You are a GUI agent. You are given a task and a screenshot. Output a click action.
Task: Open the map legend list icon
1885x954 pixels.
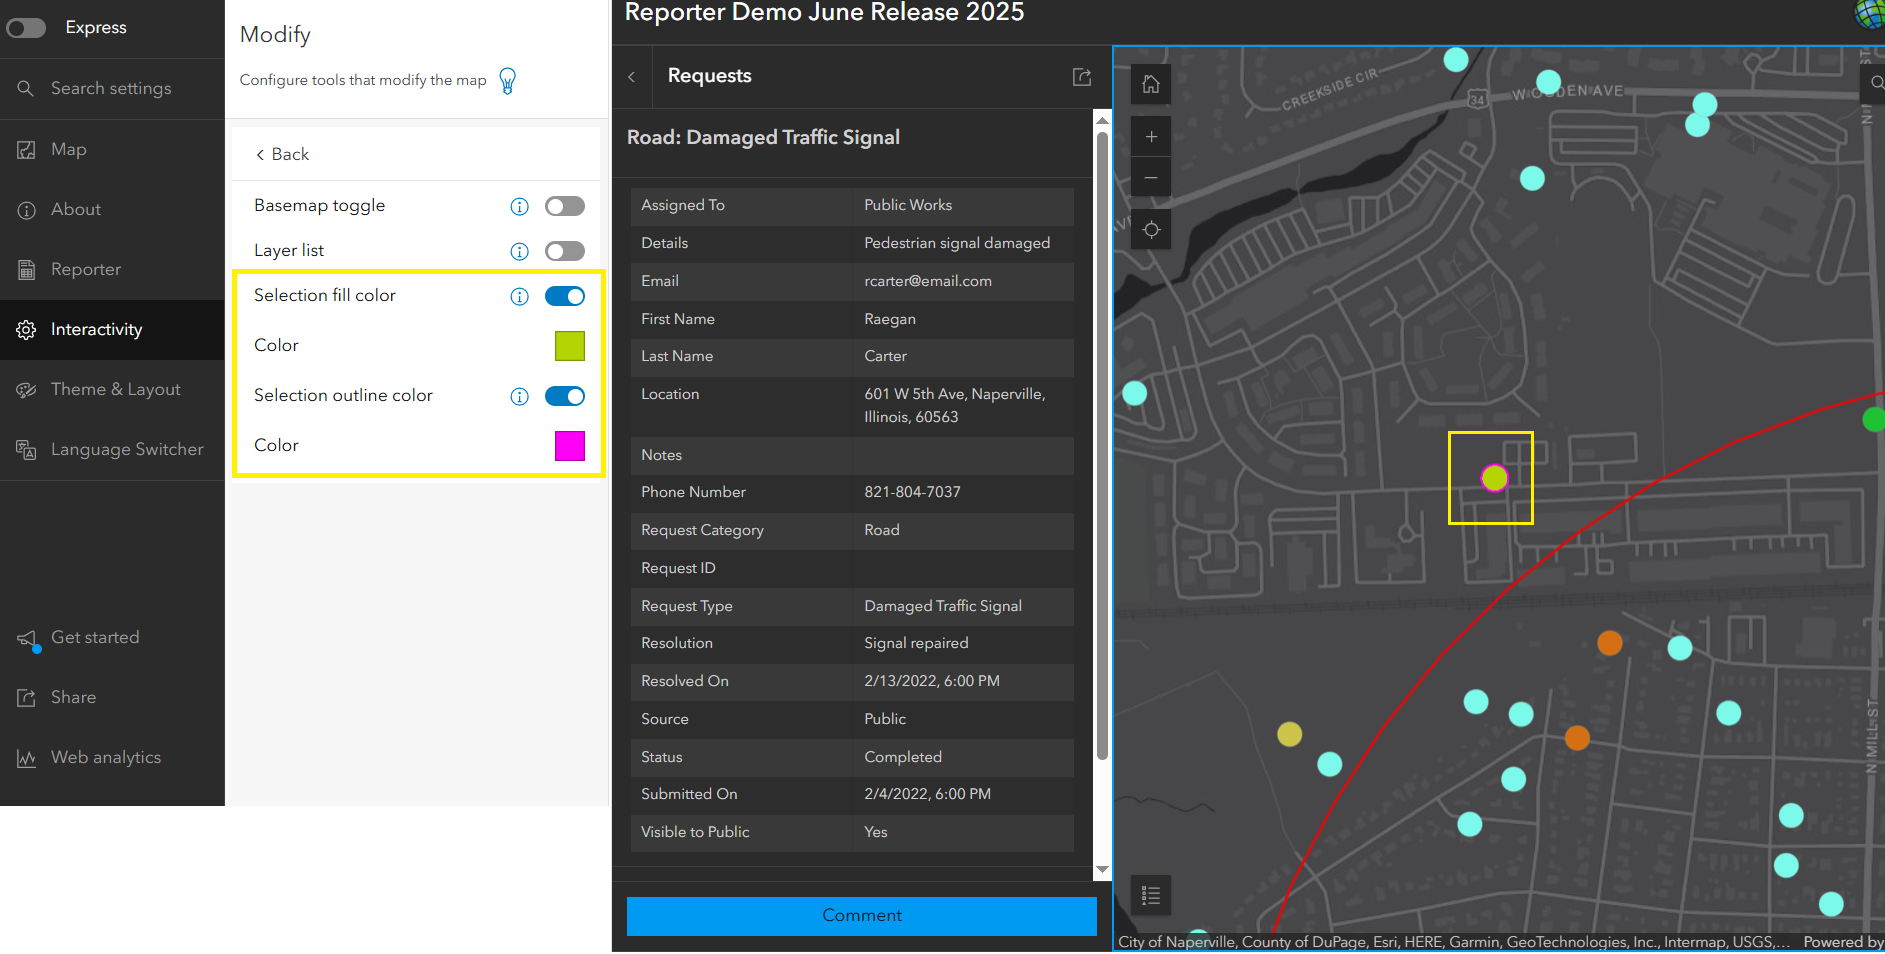pos(1151,895)
